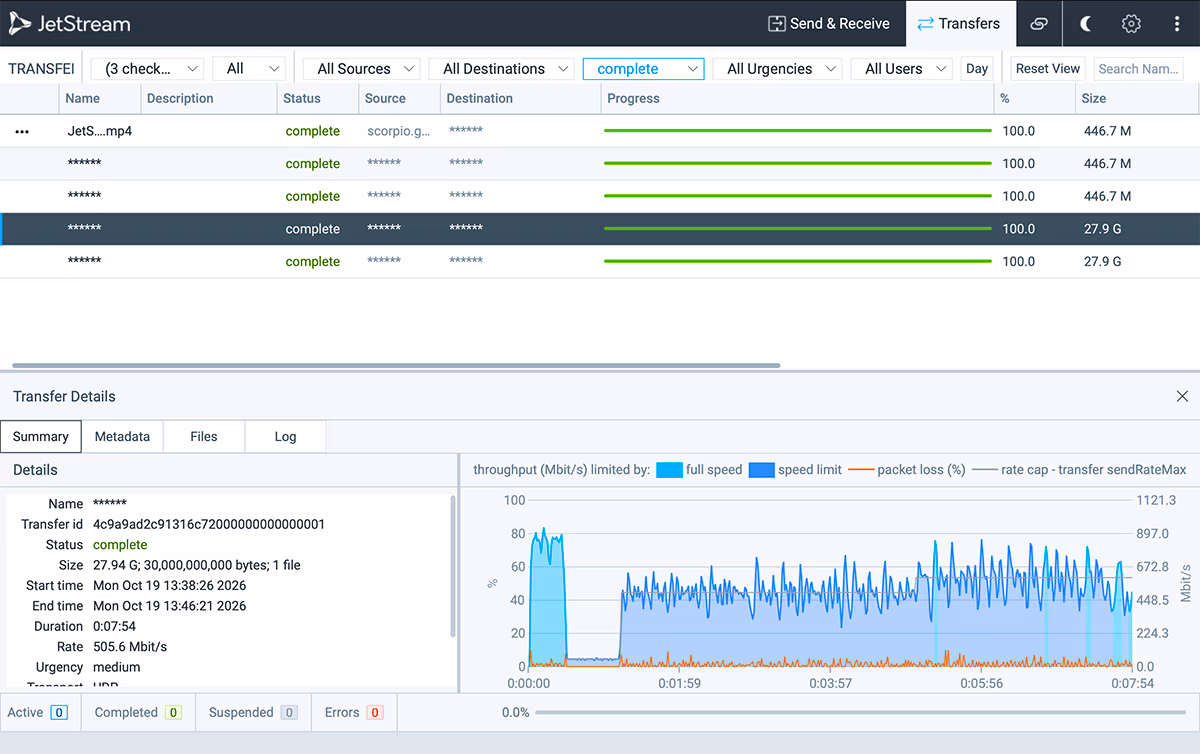Sort by the Progress column header
The height and width of the screenshot is (754, 1200).
797,98
